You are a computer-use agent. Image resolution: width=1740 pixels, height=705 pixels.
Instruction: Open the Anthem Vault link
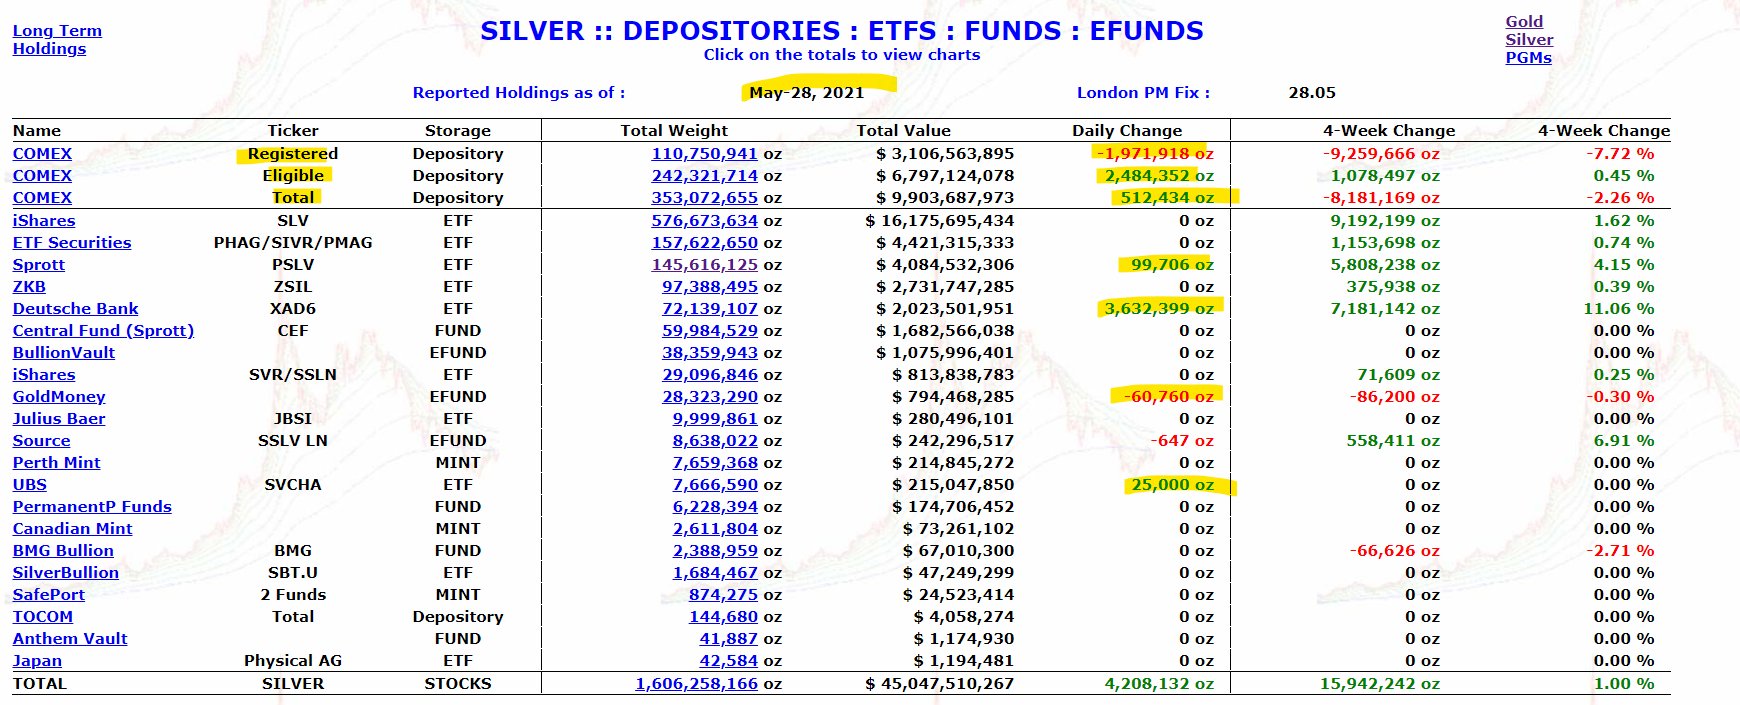[70, 639]
